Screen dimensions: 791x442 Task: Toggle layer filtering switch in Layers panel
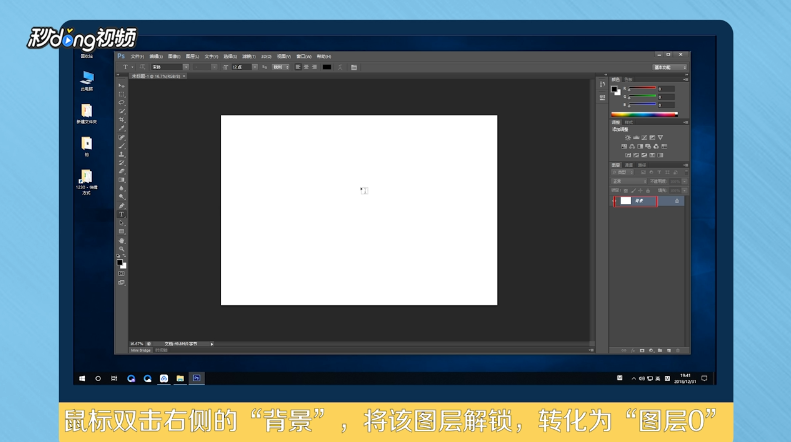pyautogui.click(x=685, y=173)
